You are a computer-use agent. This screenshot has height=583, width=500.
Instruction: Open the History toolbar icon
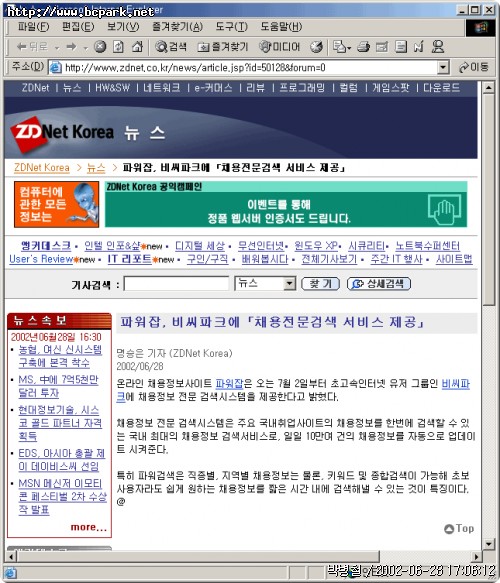(x=316, y=47)
